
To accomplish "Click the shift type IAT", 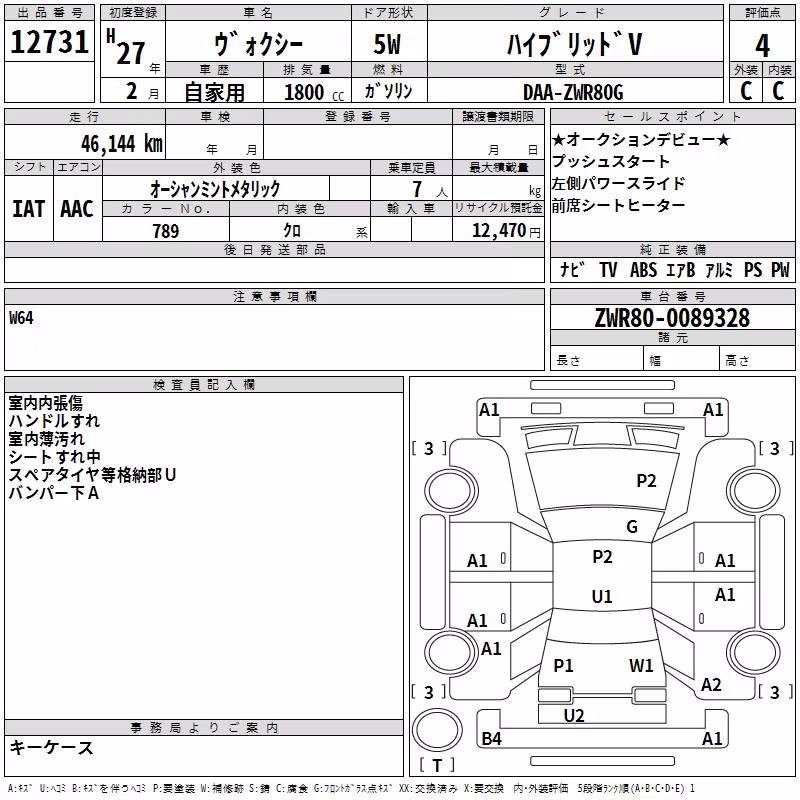I will pyautogui.click(x=29, y=209).
